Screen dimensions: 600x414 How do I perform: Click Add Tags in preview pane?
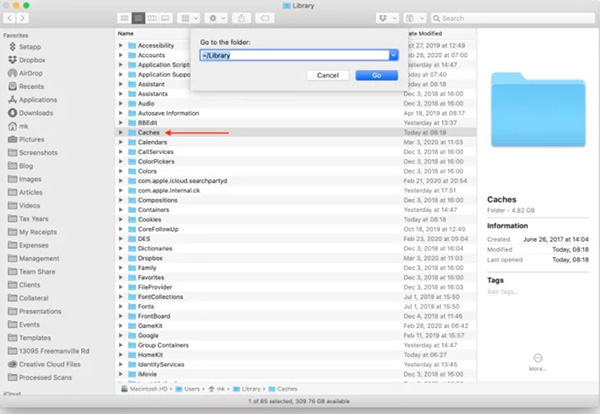503,292
